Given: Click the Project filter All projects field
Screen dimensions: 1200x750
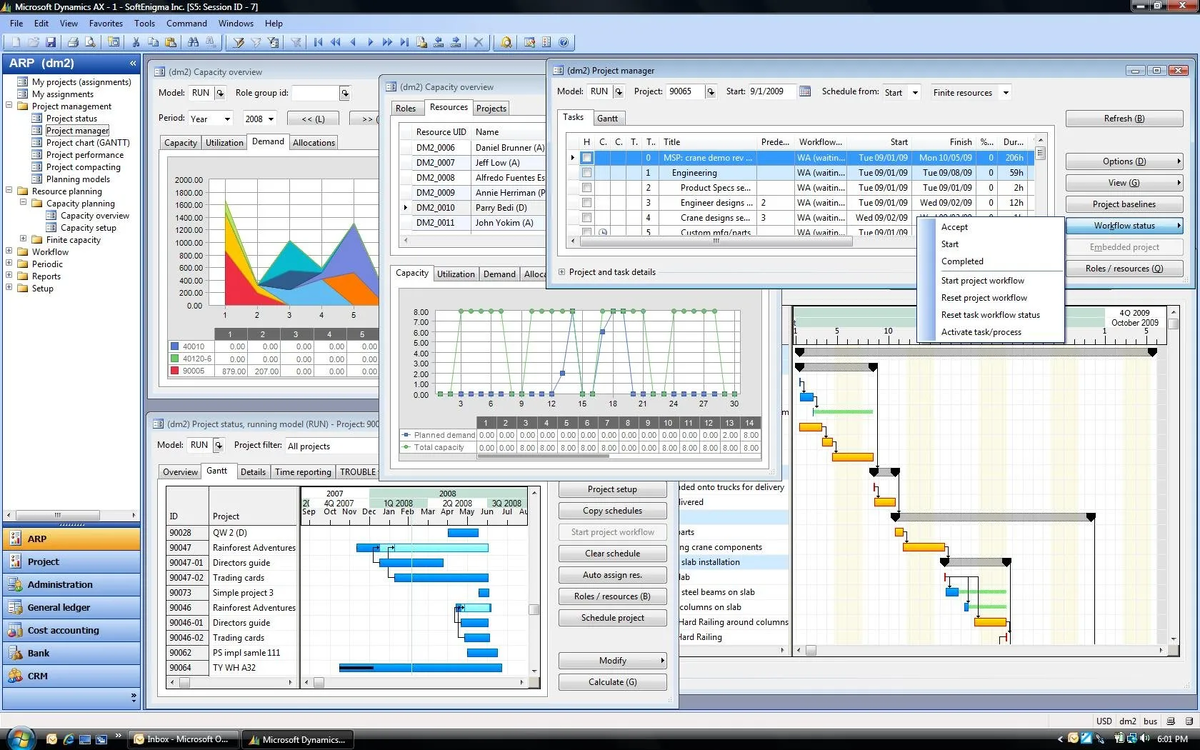Looking at the screenshot, I should tap(332, 446).
